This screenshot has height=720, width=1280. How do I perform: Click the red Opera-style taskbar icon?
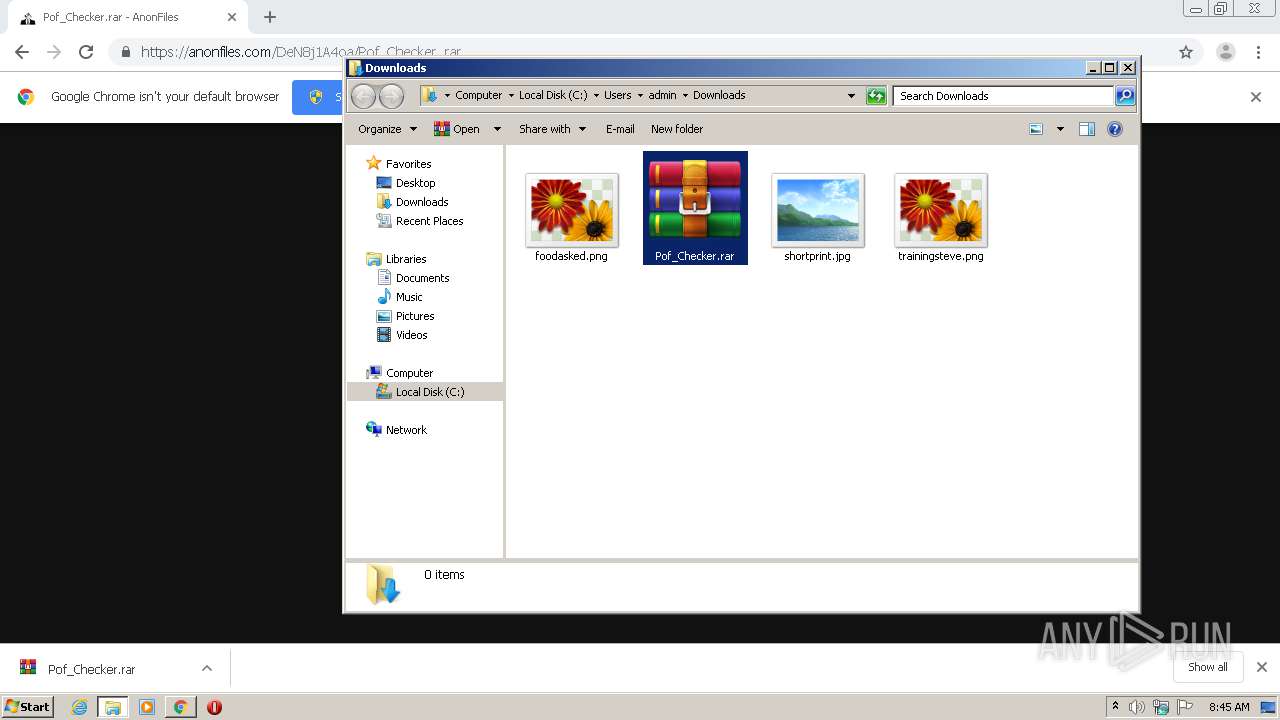(214, 707)
